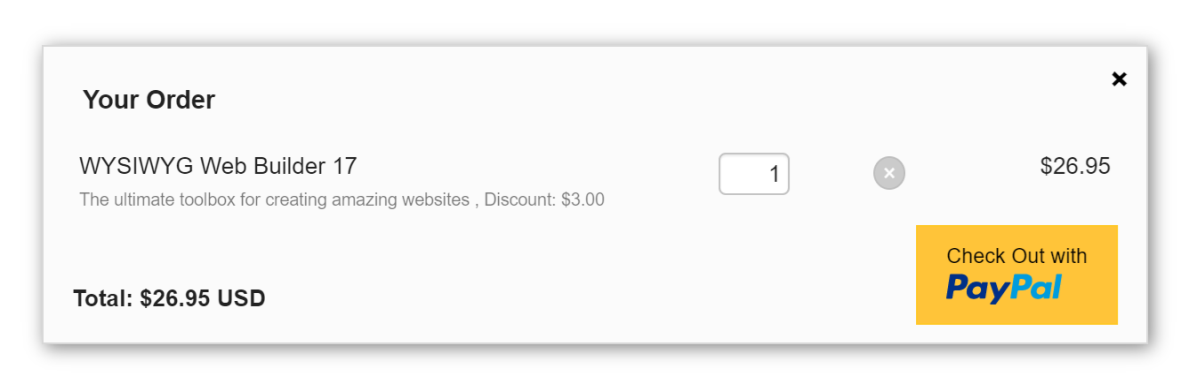Remove WYSIWYG Web Builder 17 from order
1197x391 pixels.
coord(889,173)
